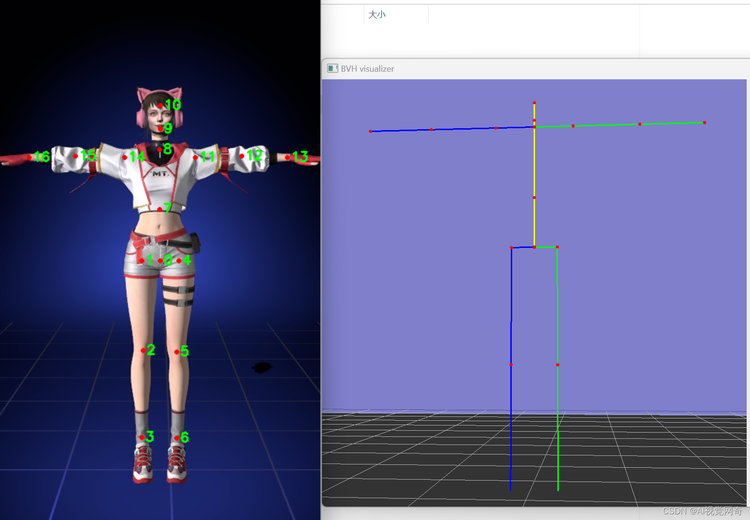Click the blue leg's knee joint in BVH visualizer
The width and height of the screenshot is (750, 520).
click(x=511, y=365)
